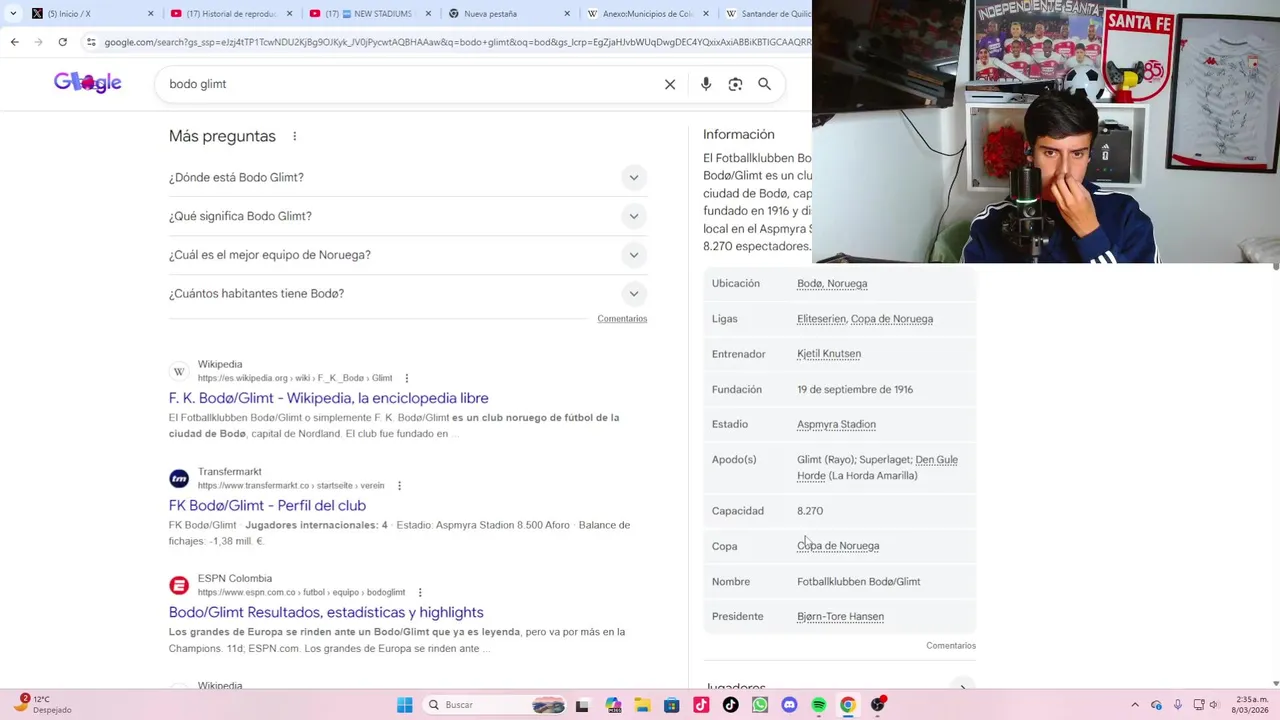Viewport: 1280px width, 720px height.
Task: Go to Google home via the logo
Action: click(88, 83)
